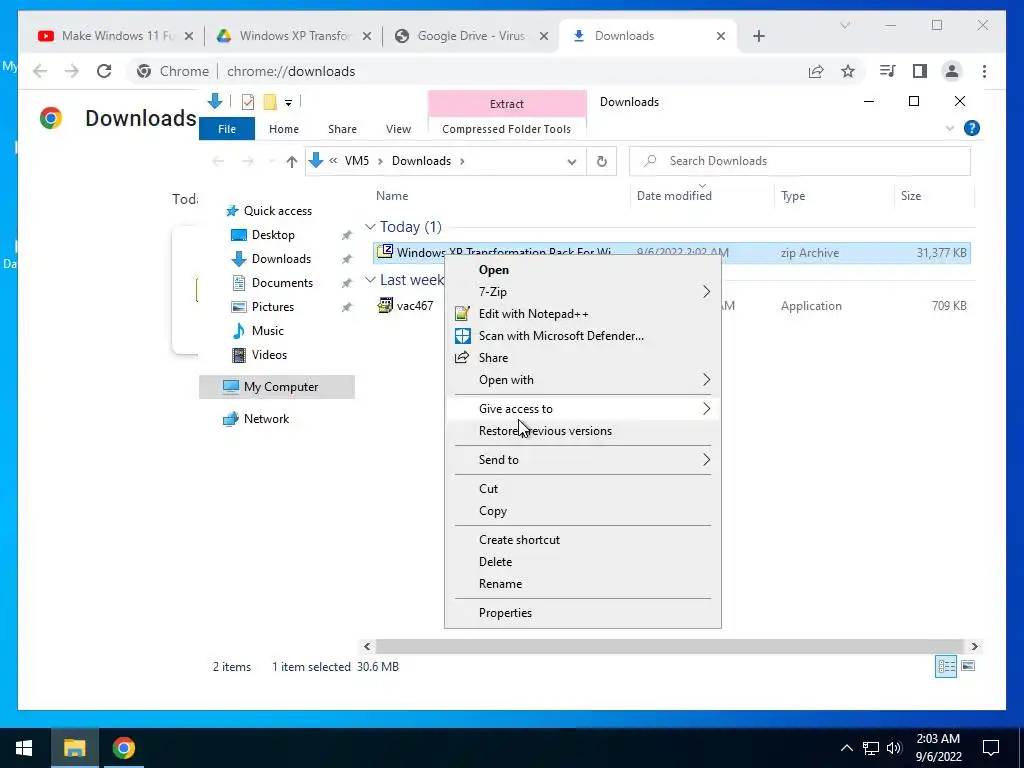Collapse the Today (1) group
Viewport: 1024px width, 768px height.
pos(370,227)
